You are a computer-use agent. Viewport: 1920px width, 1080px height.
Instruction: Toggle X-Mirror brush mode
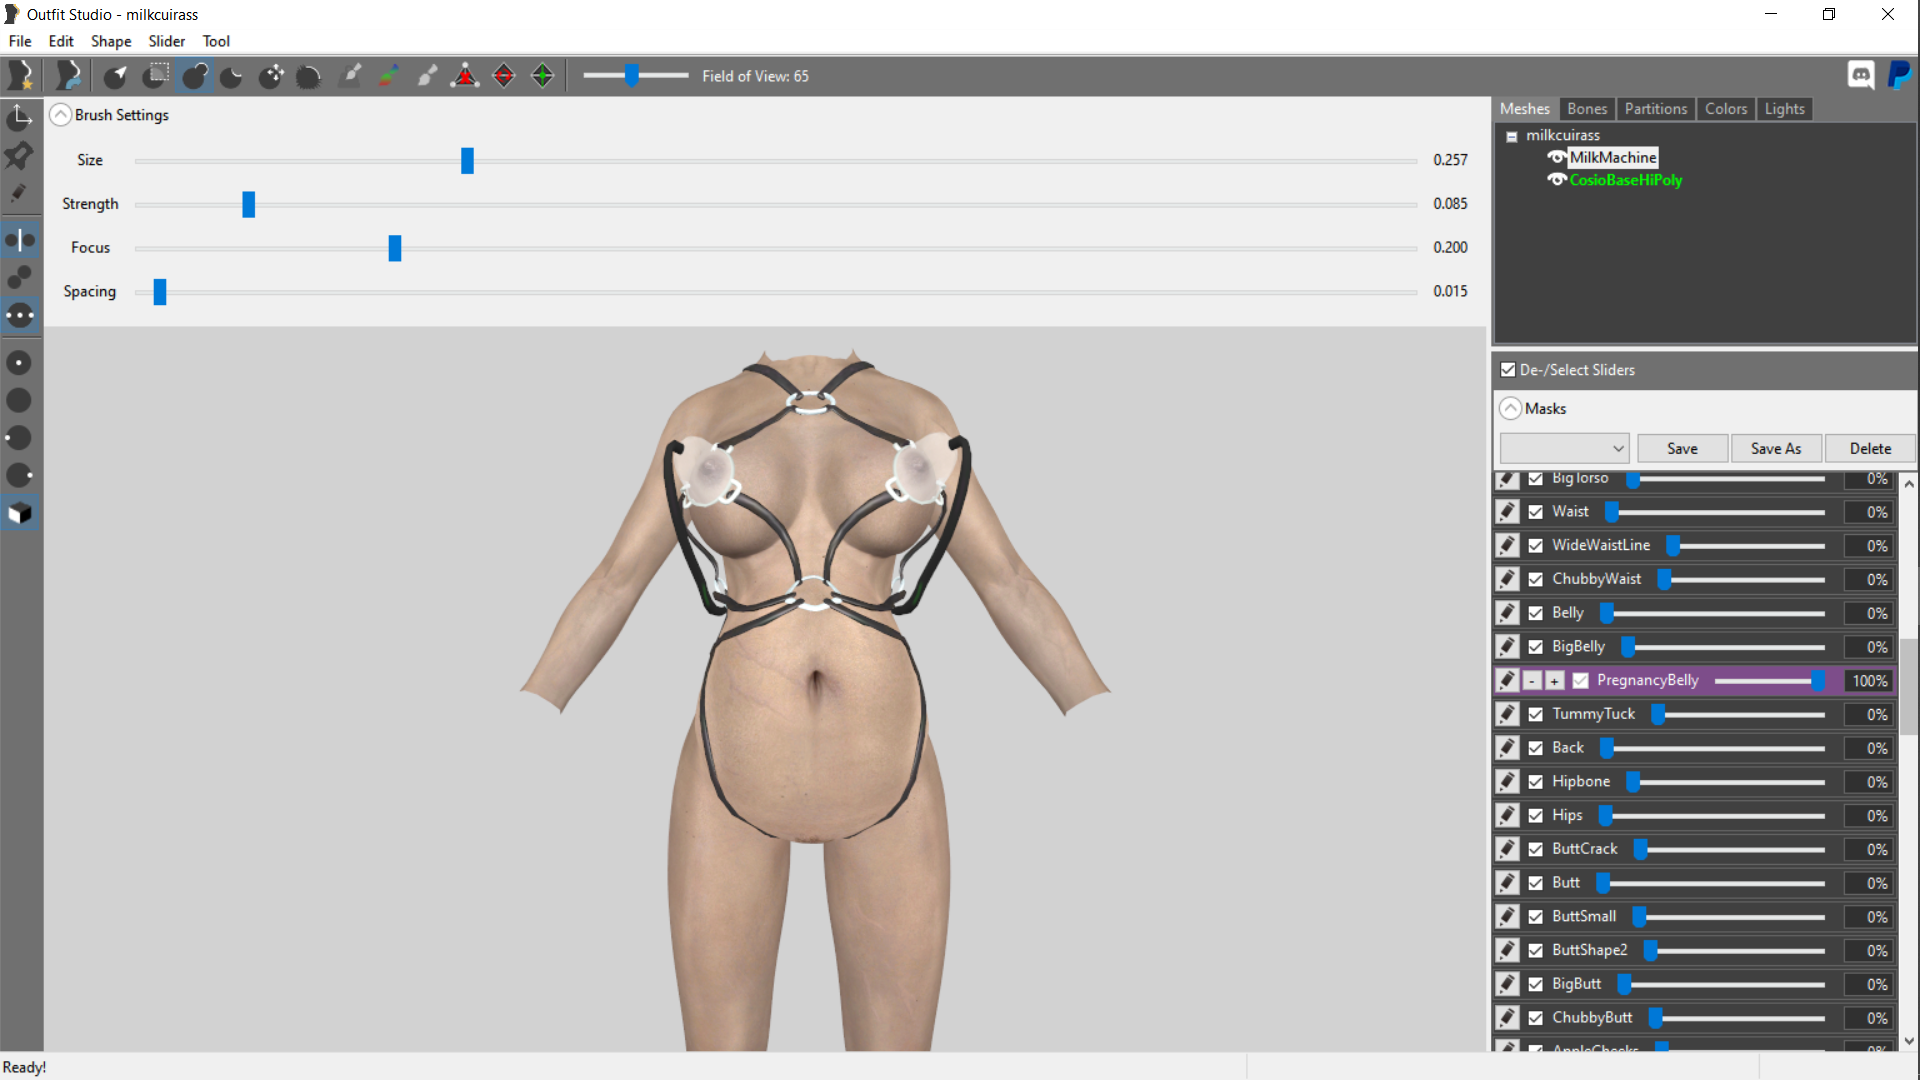pos(20,240)
